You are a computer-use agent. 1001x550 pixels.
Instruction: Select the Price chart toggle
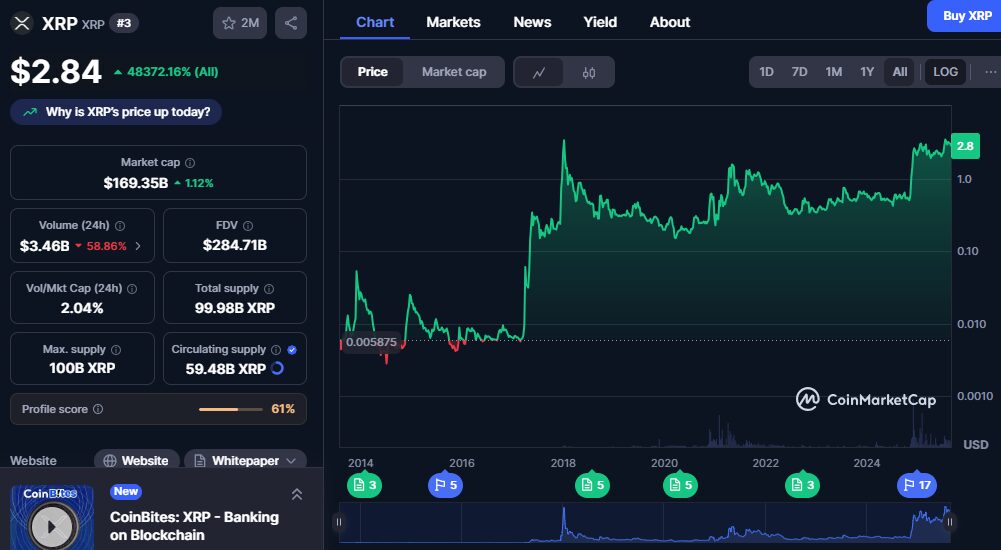373,72
